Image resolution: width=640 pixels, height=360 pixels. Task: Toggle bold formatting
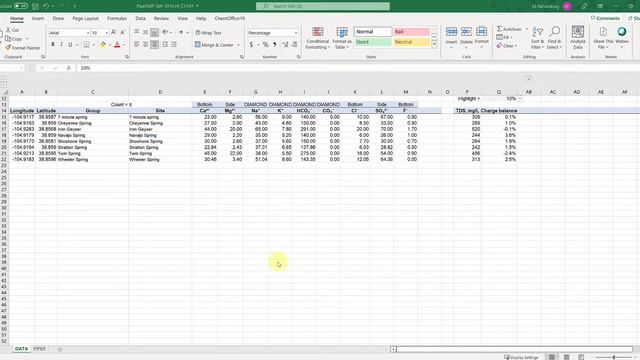(53, 44)
